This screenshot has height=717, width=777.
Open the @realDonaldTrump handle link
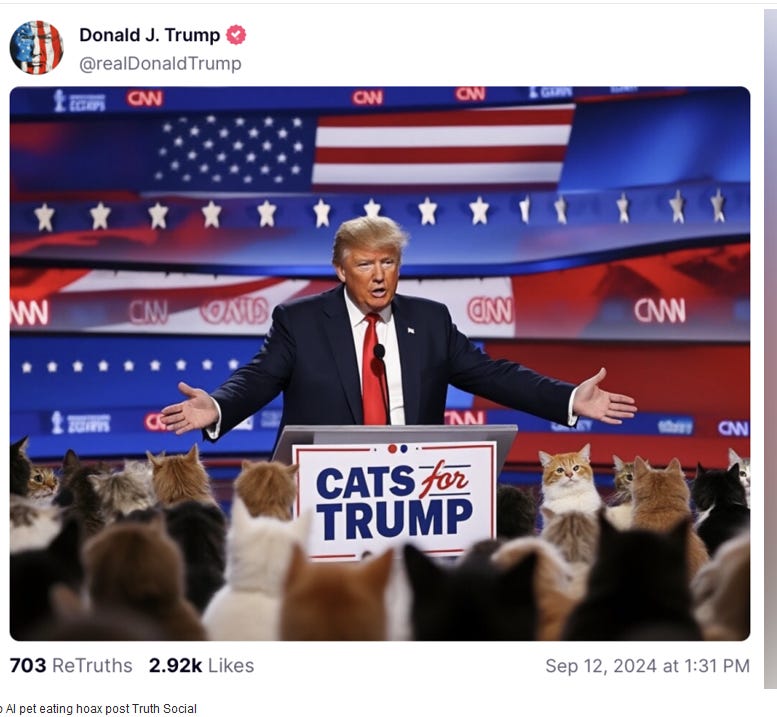coord(160,63)
